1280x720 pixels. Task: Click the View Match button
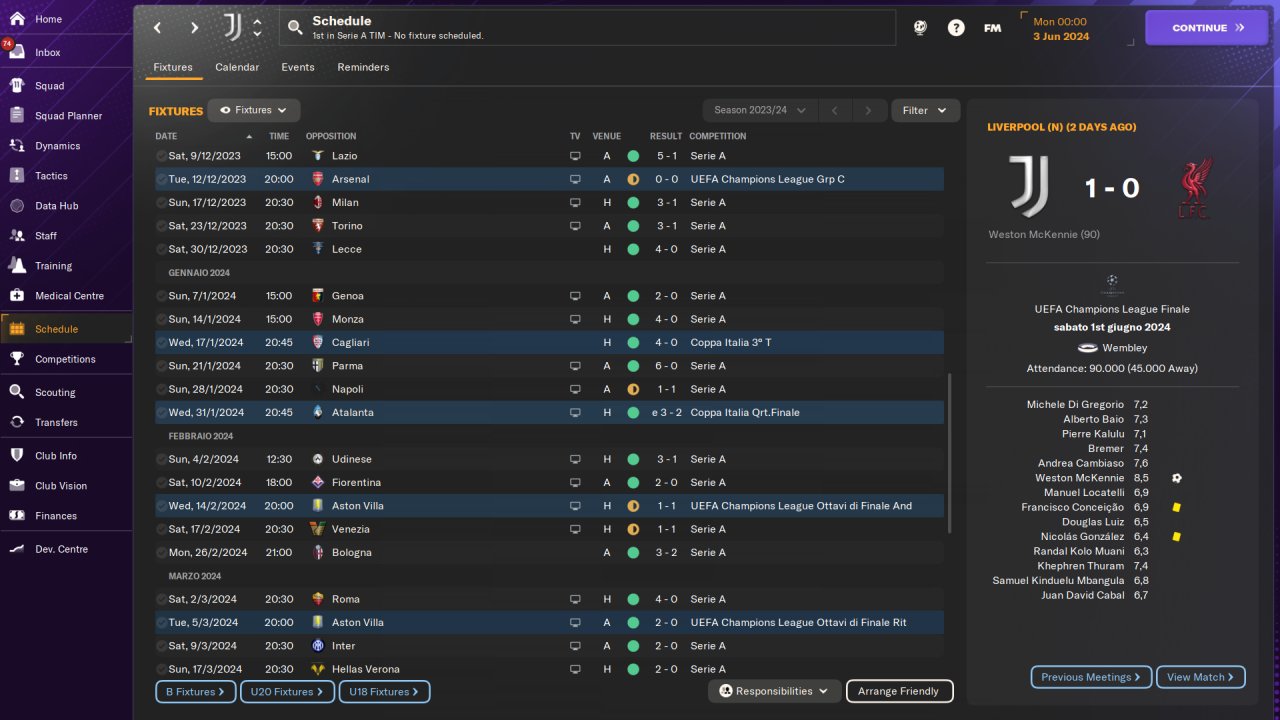(1201, 677)
